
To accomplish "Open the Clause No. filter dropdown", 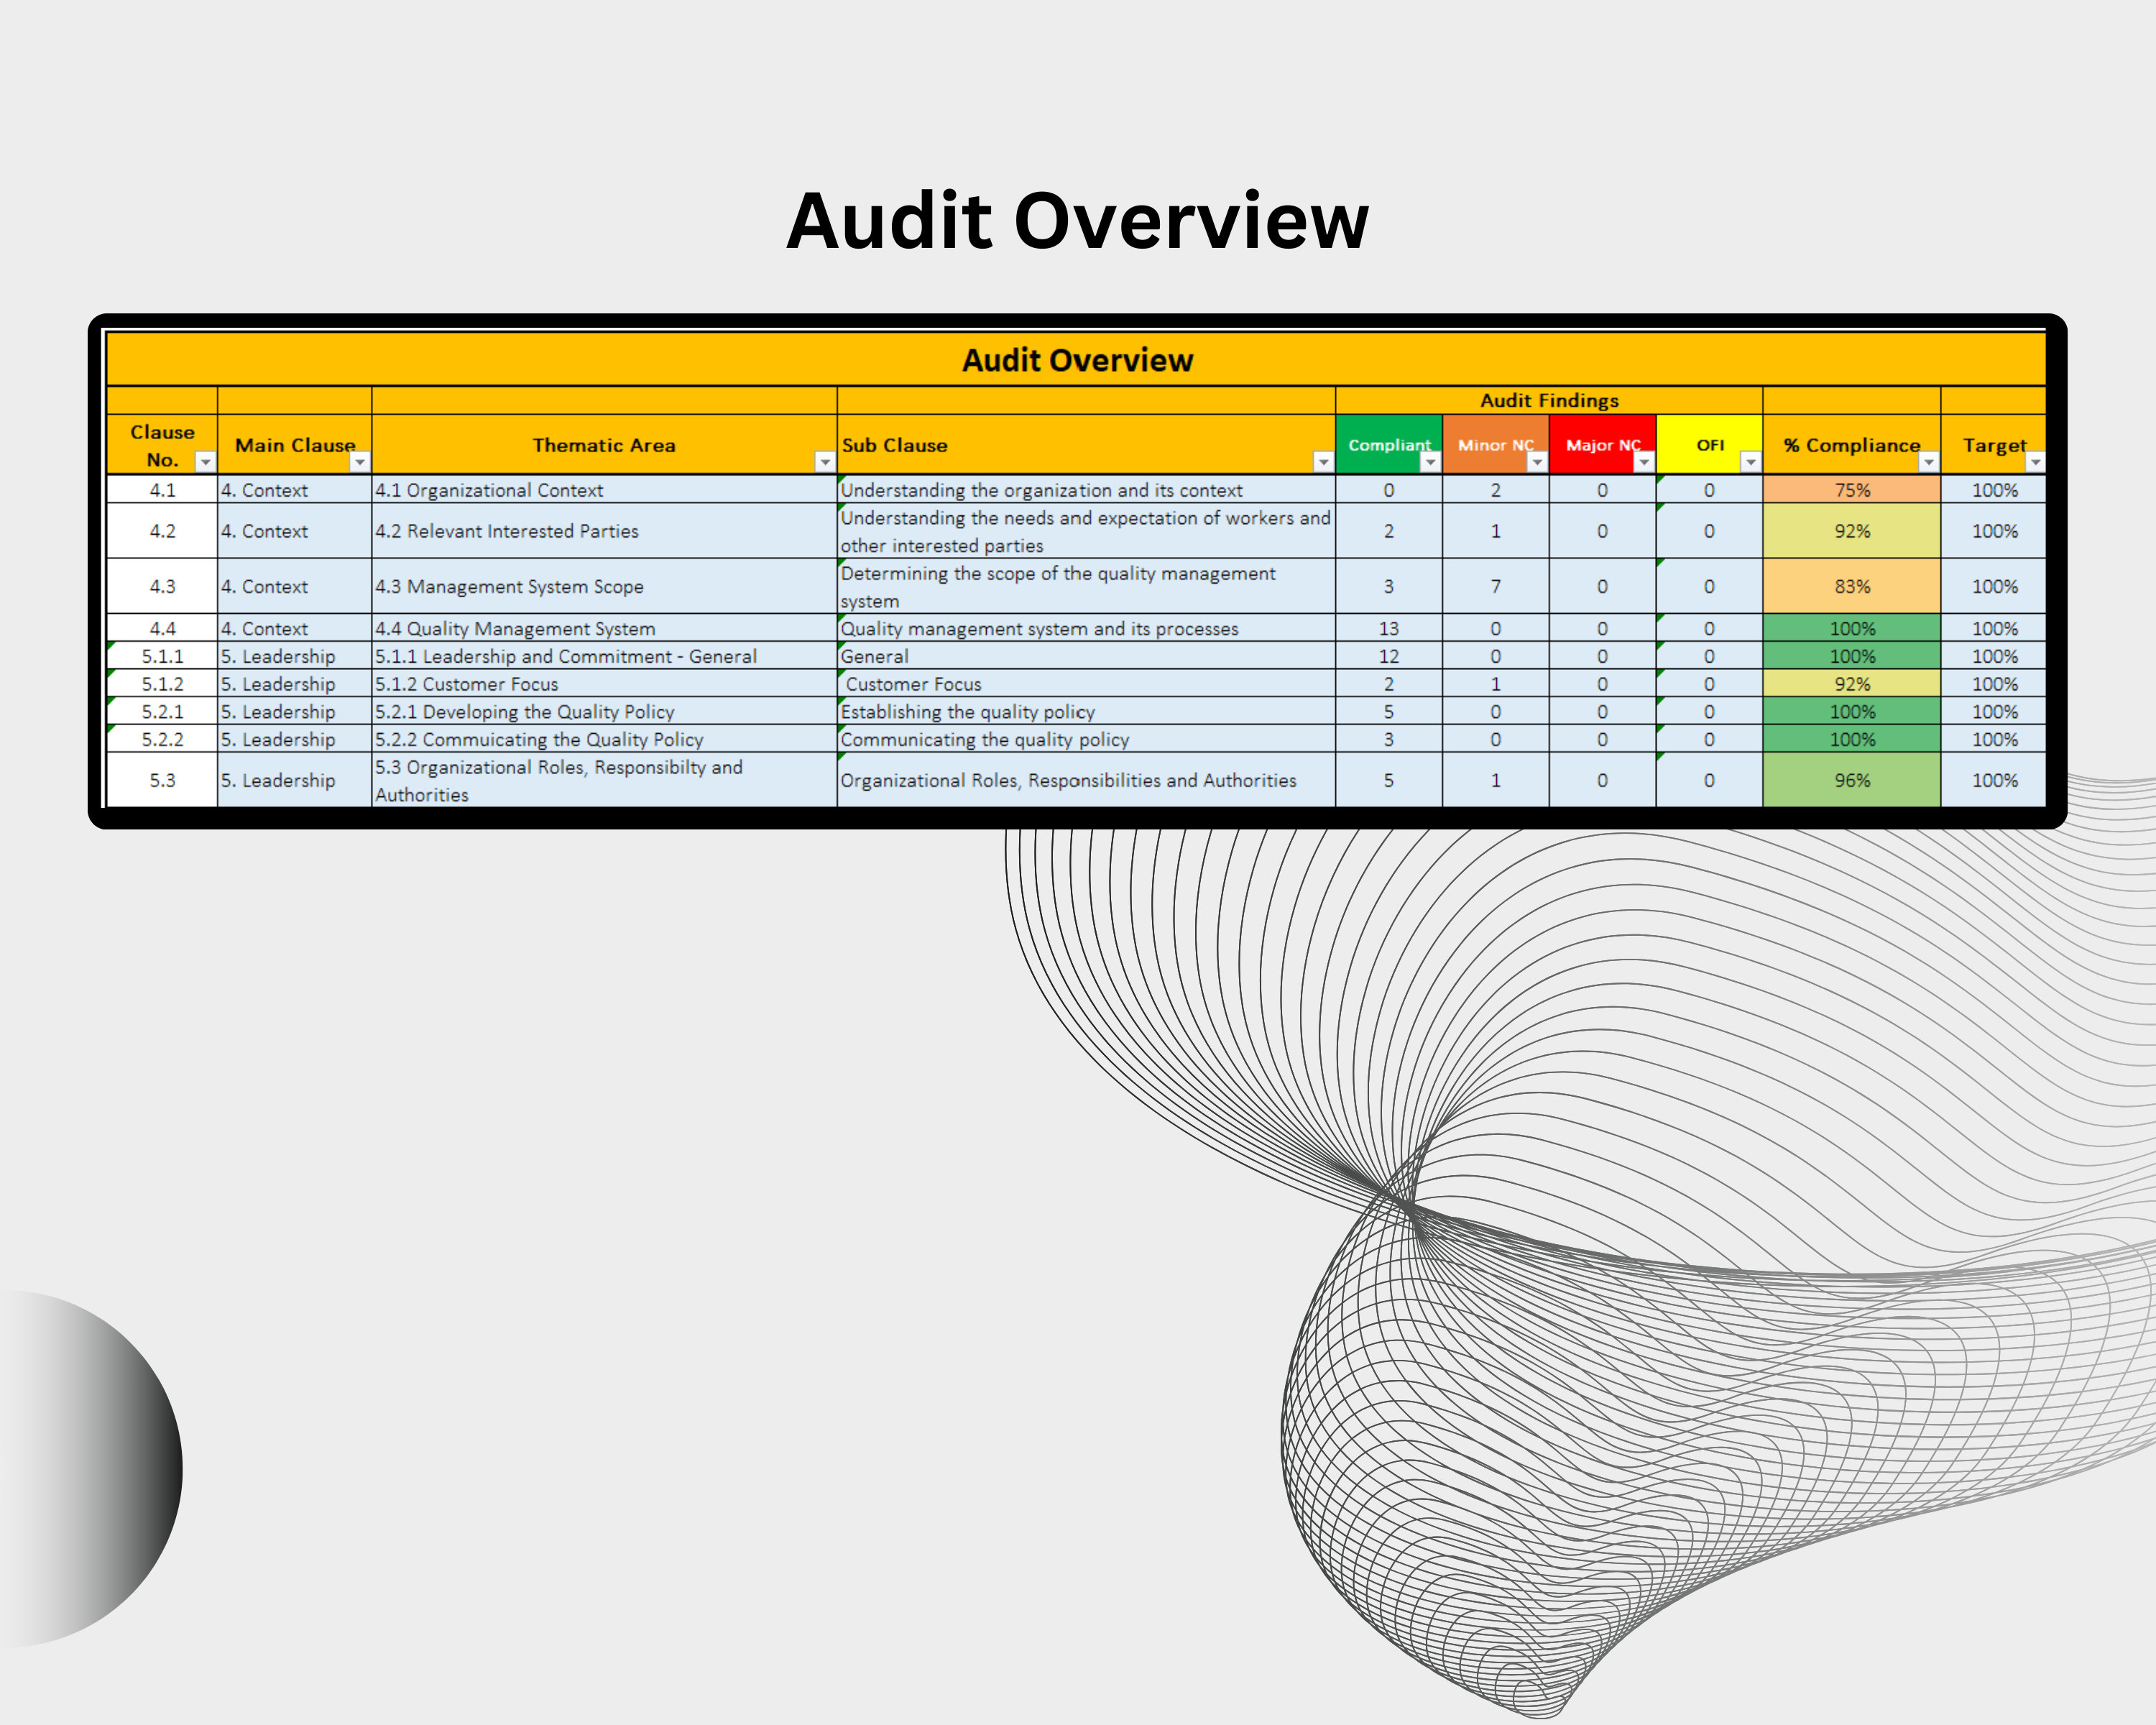I will [205, 463].
